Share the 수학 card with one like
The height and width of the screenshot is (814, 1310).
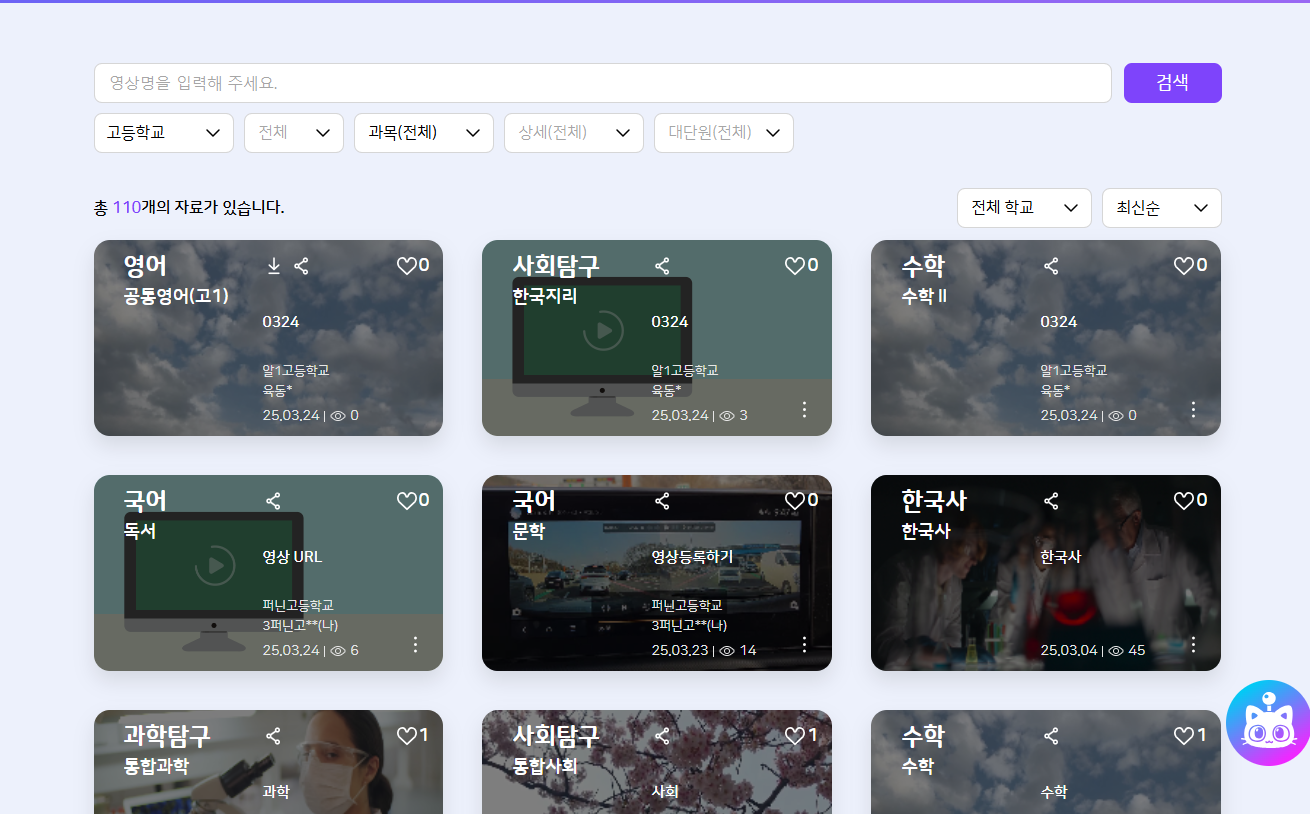click(x=1051, y=736)
